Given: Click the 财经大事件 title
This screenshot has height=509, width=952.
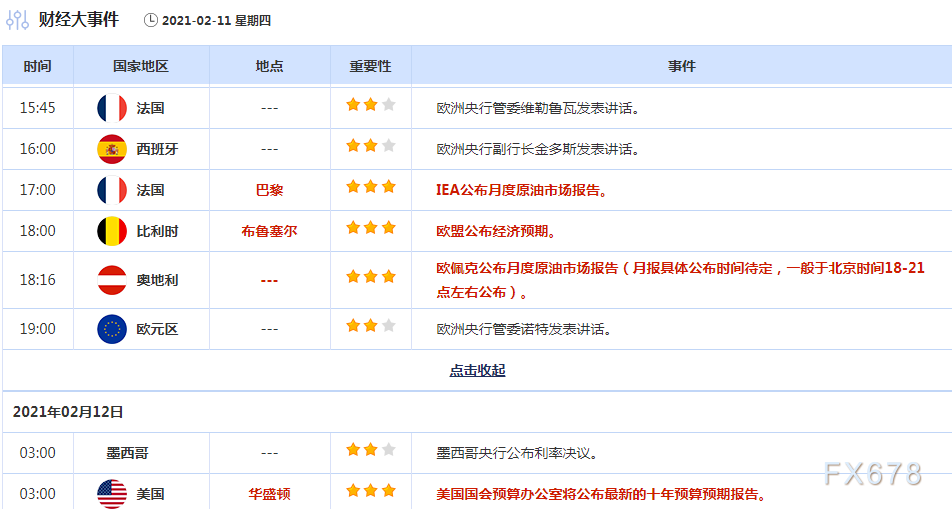Looking at the screenshot, I should point(79,19).
